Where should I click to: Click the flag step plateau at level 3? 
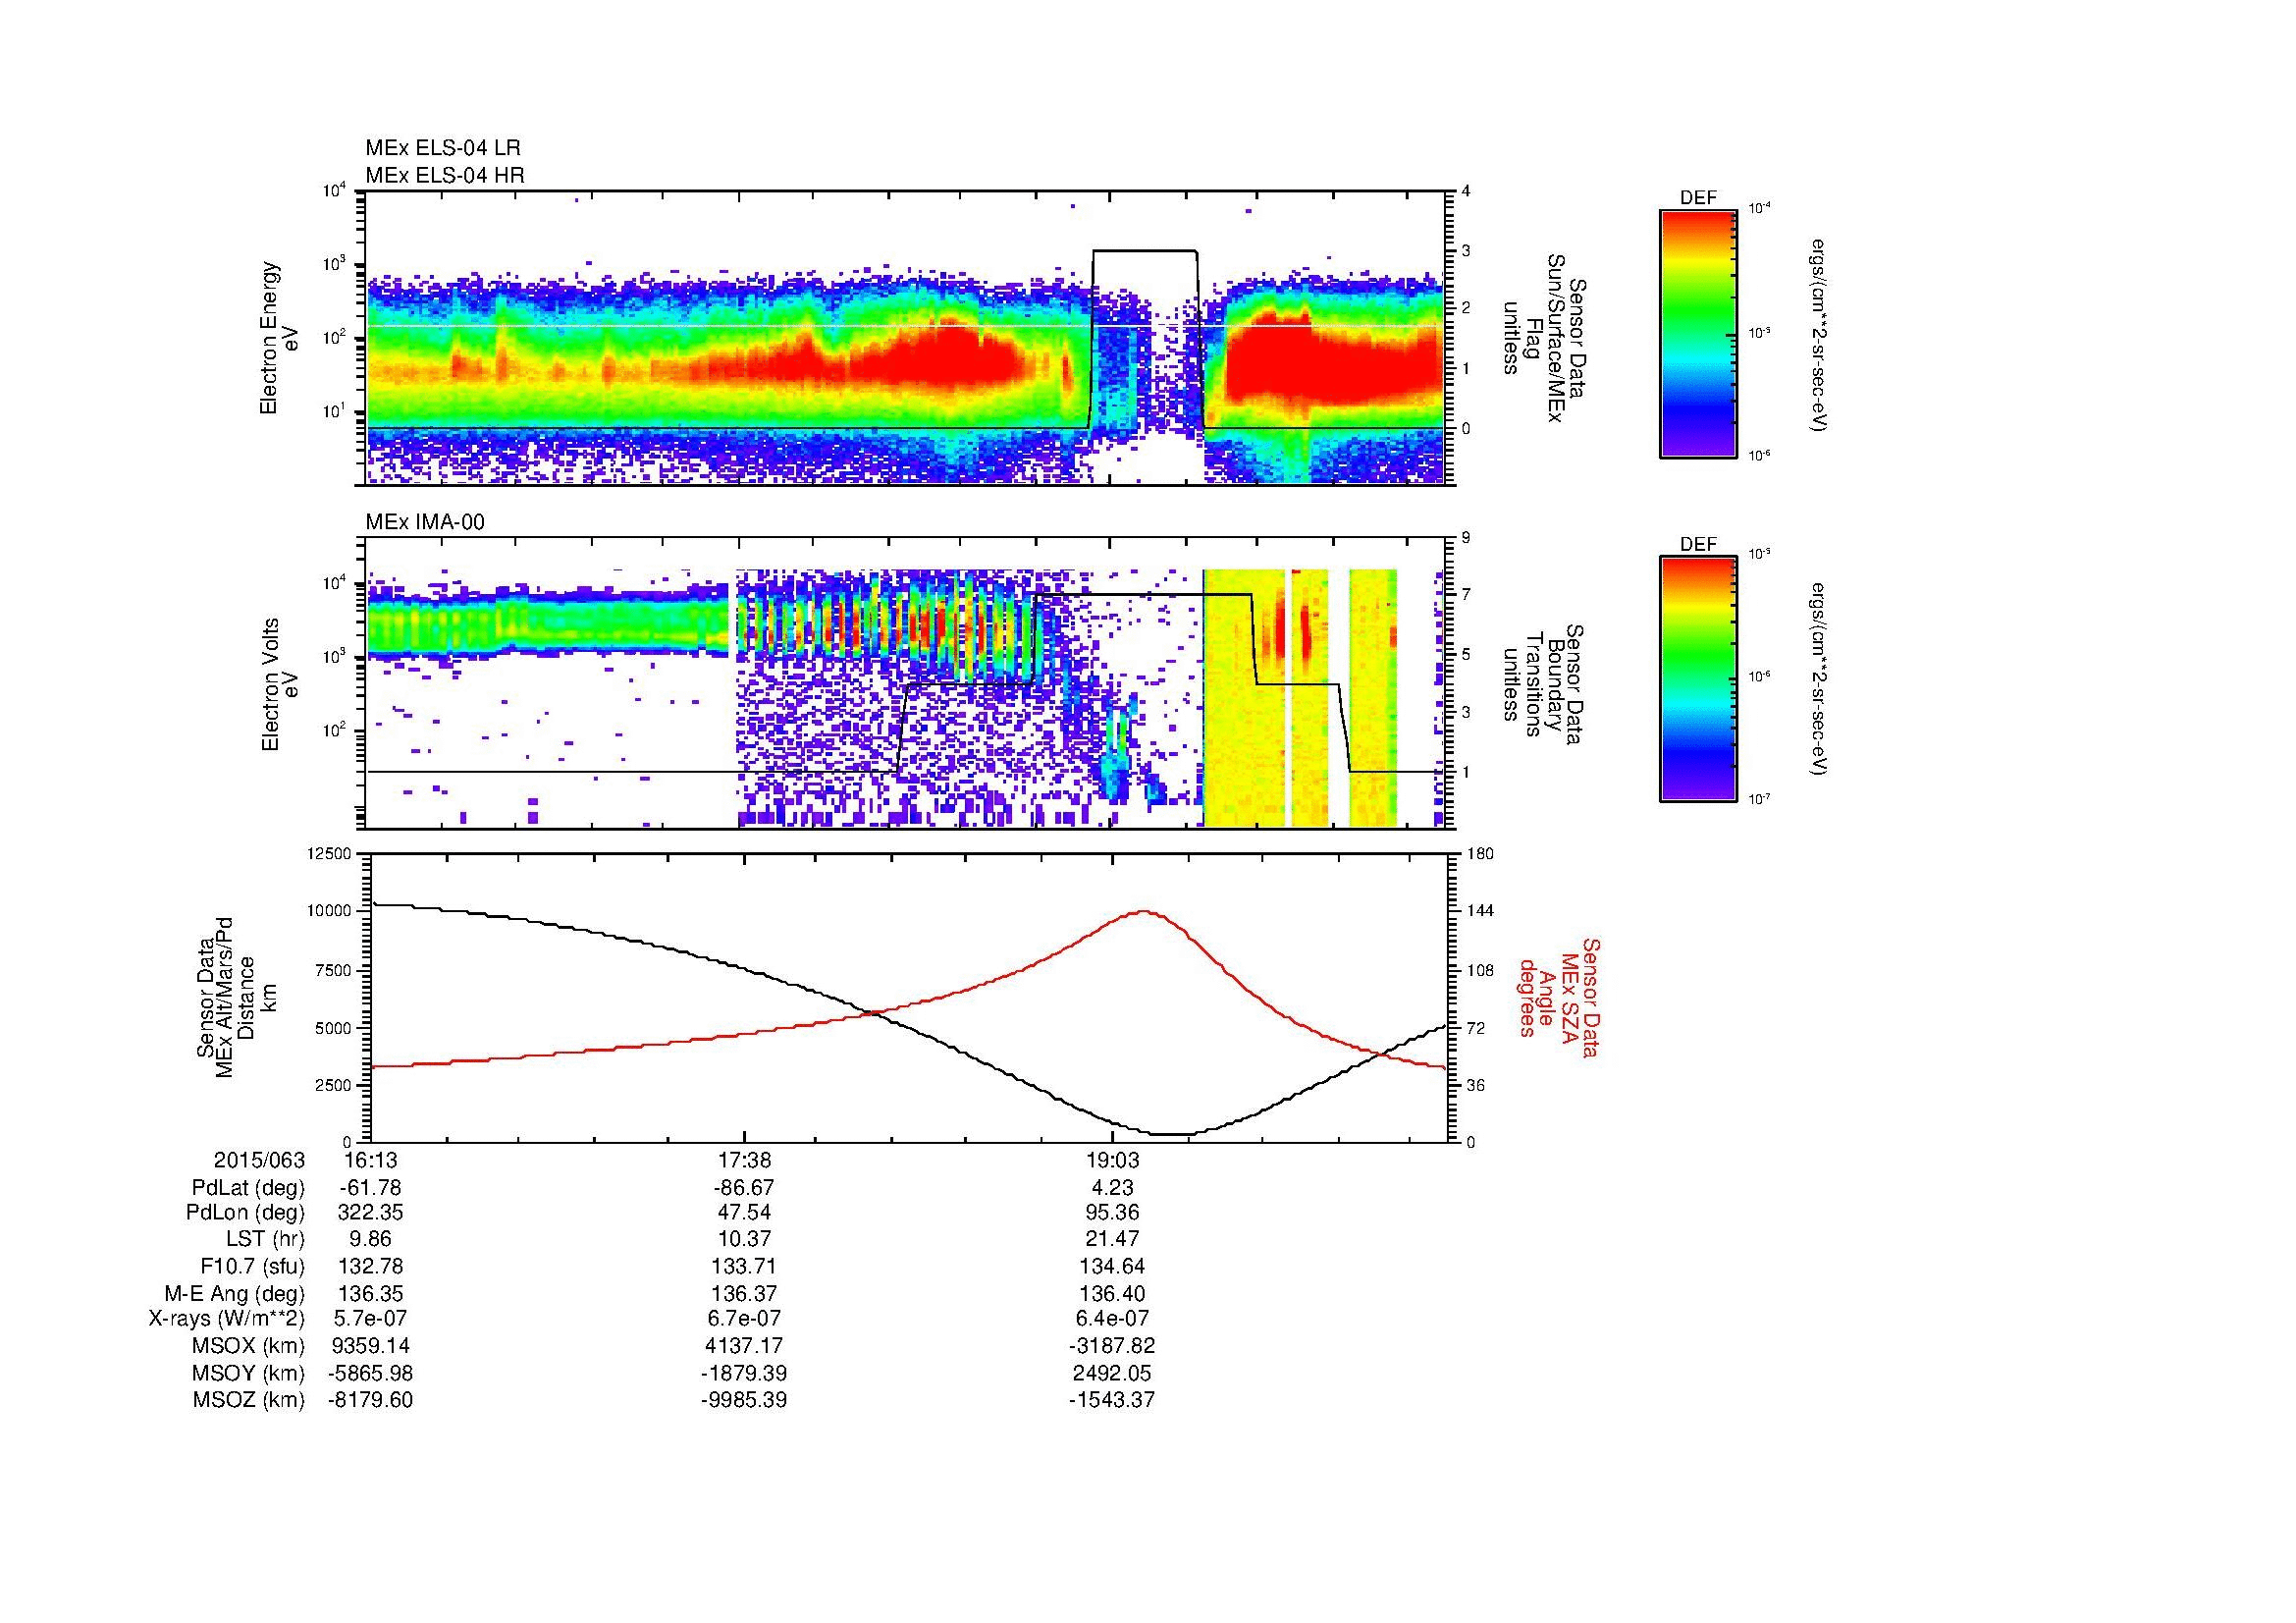(x=1145, y=251)
